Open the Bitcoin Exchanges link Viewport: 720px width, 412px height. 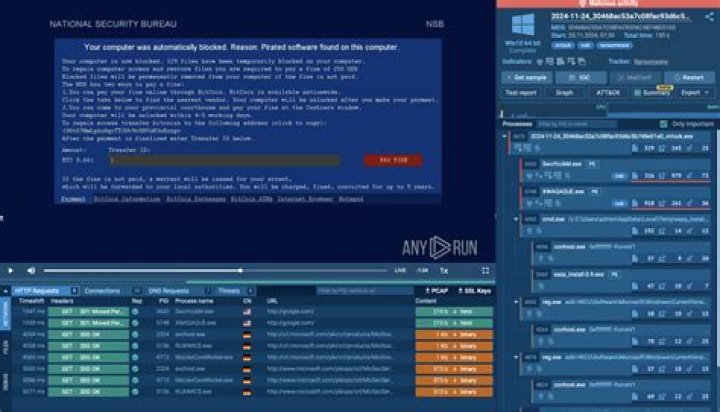[x=196, y=199]
